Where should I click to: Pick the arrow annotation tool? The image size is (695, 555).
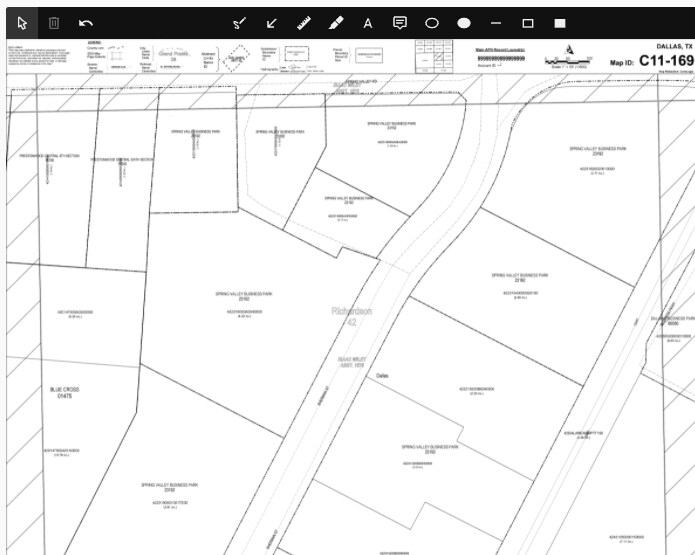tap(271, 22)
